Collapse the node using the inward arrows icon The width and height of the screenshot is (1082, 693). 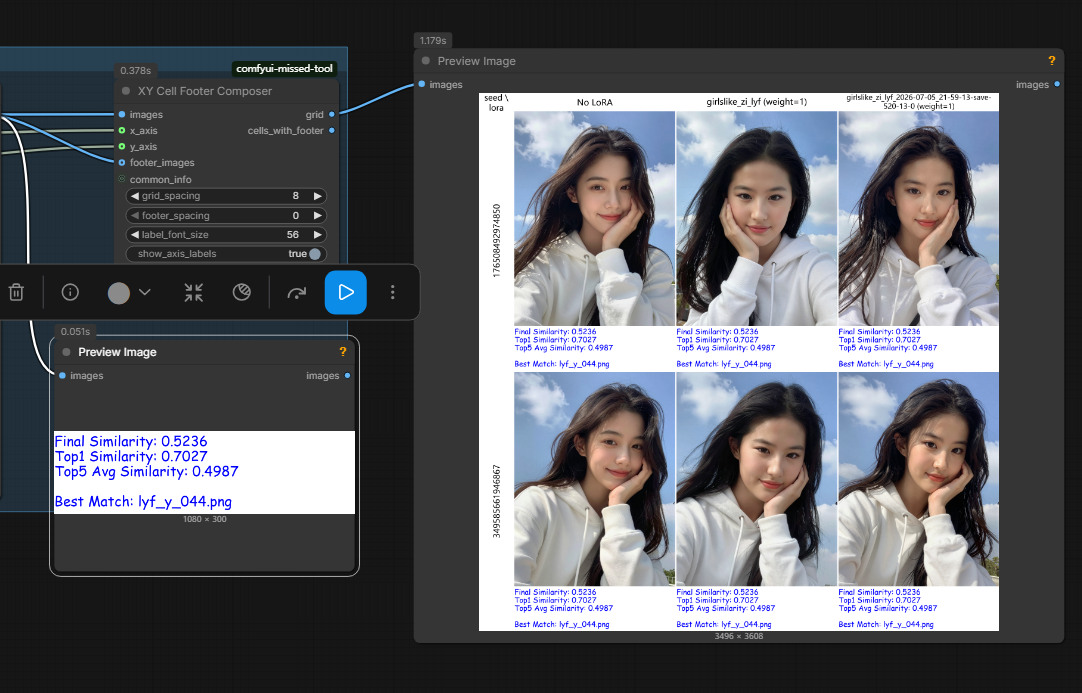pyautogui.click(x=194, y=292)
